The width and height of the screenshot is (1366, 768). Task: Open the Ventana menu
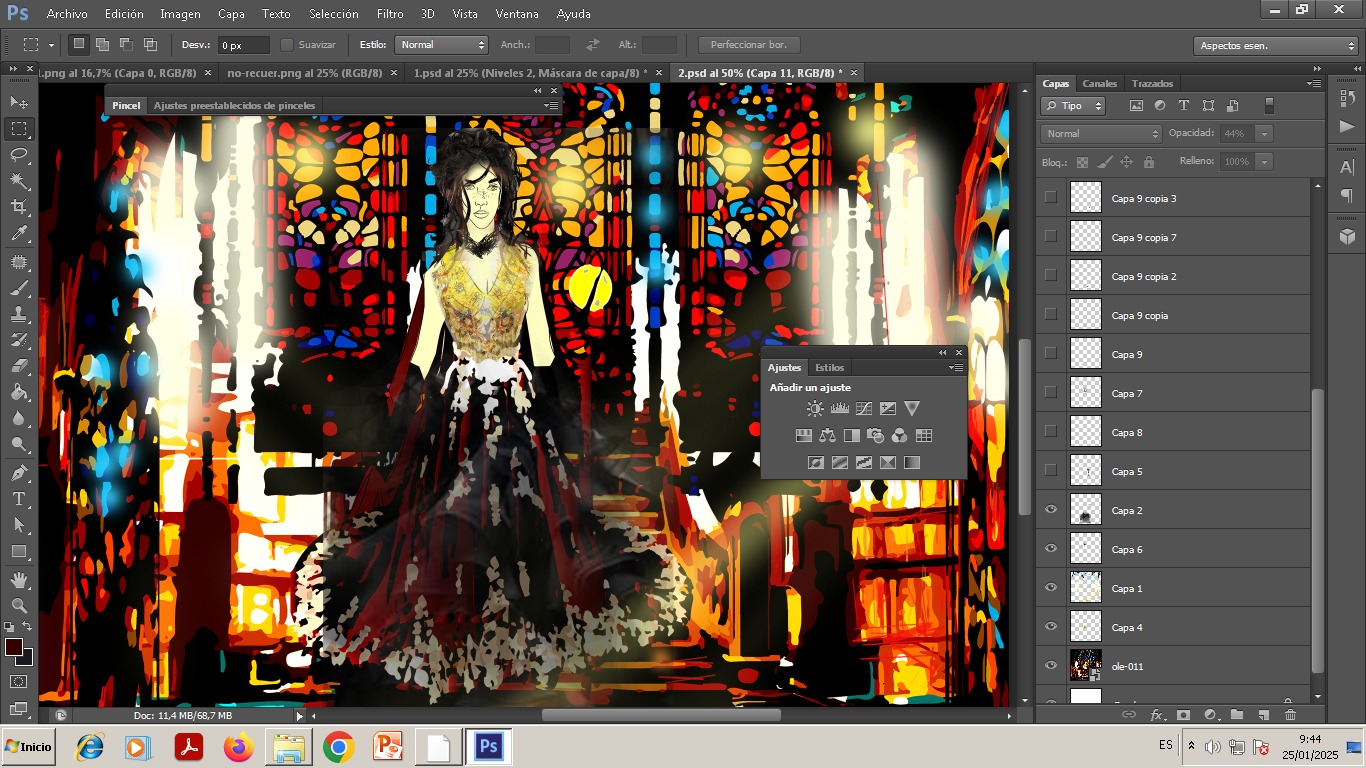[517, 14]
